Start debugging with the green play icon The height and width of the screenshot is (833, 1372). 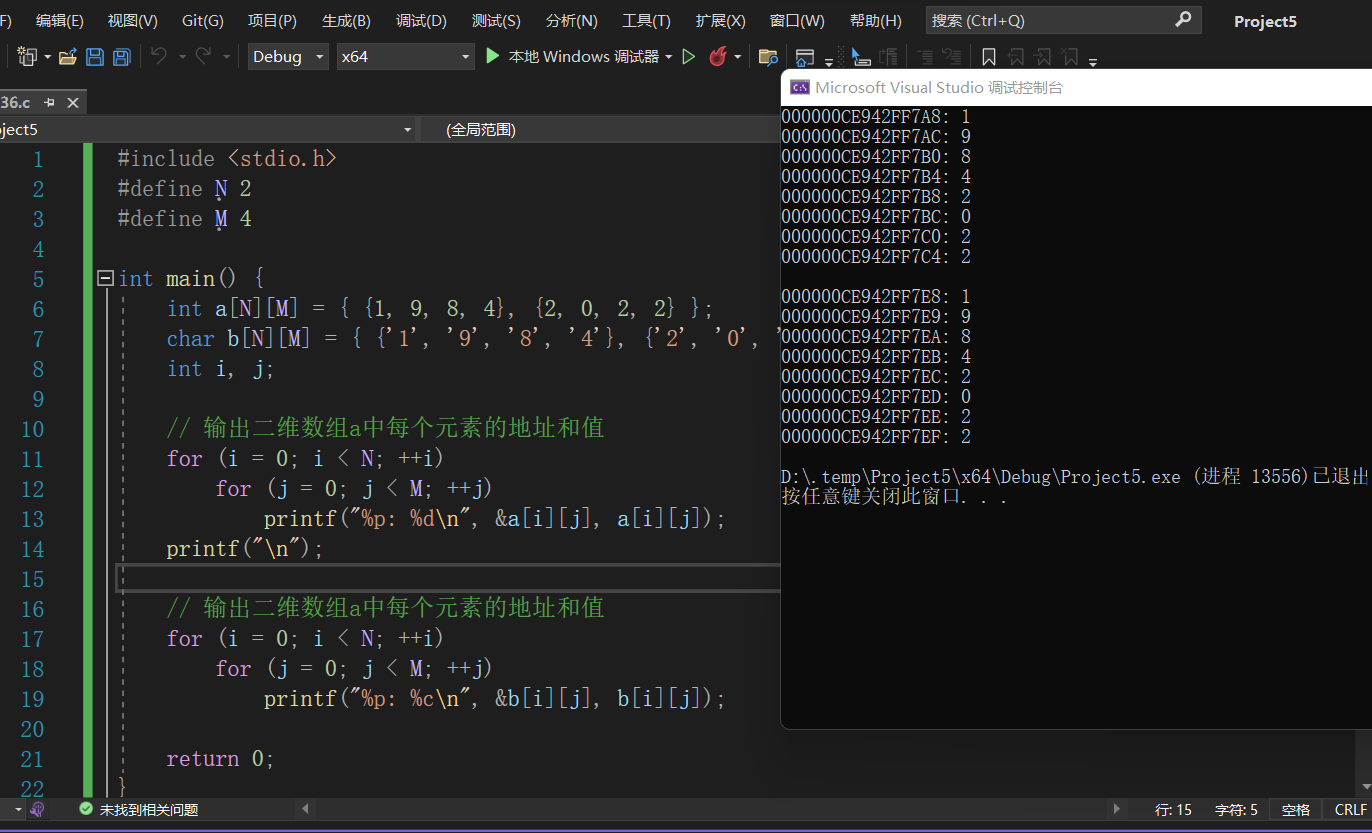point(492,57)
